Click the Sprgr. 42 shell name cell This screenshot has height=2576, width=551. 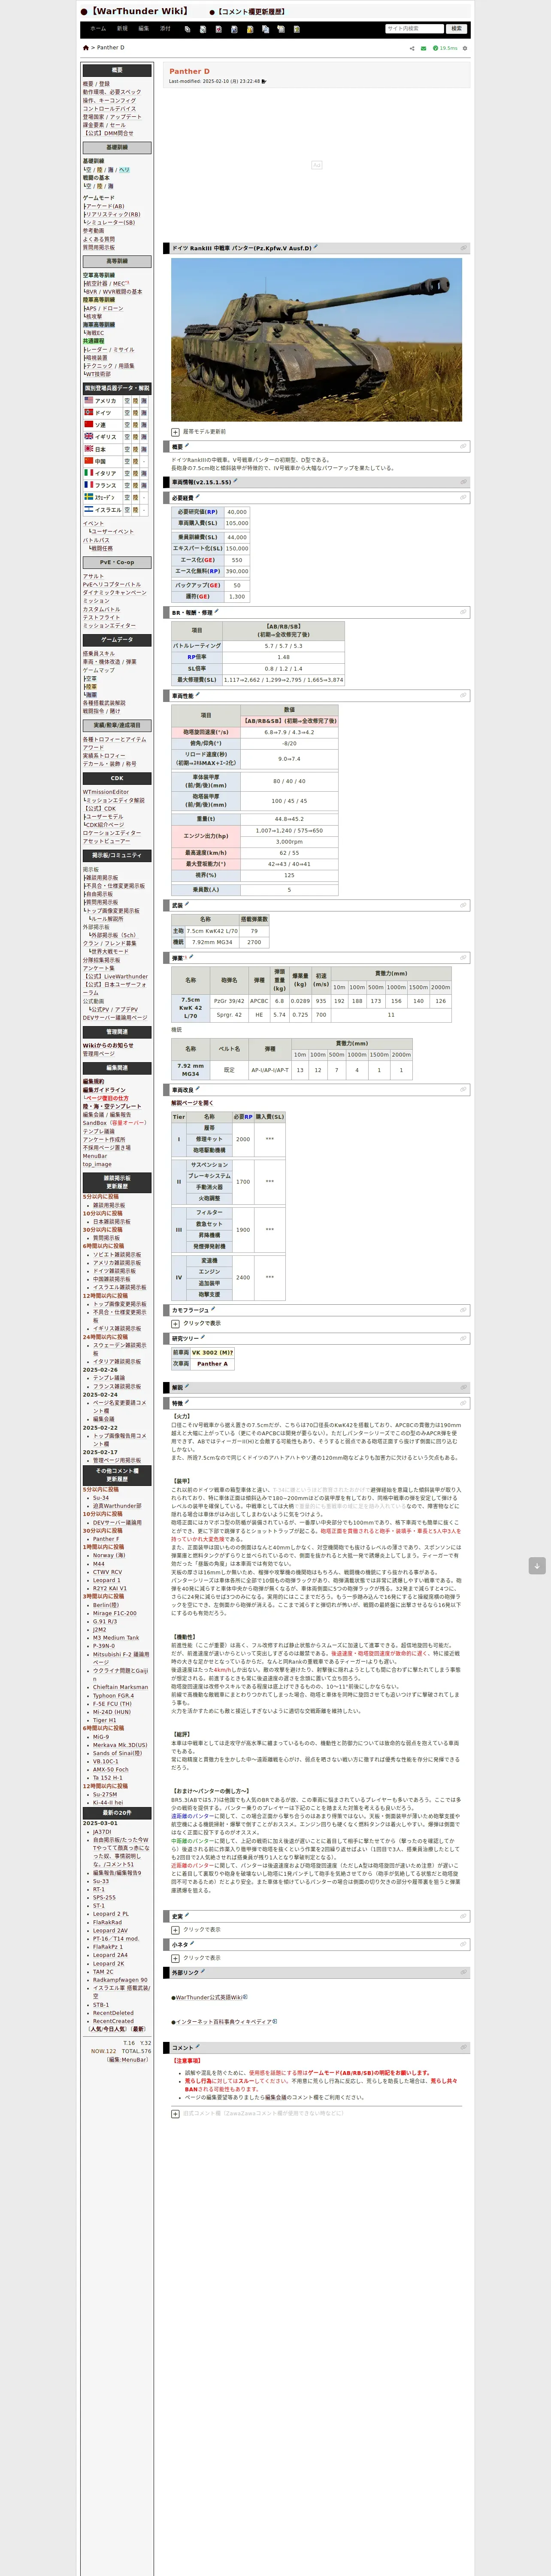[x=229, y=1014]
